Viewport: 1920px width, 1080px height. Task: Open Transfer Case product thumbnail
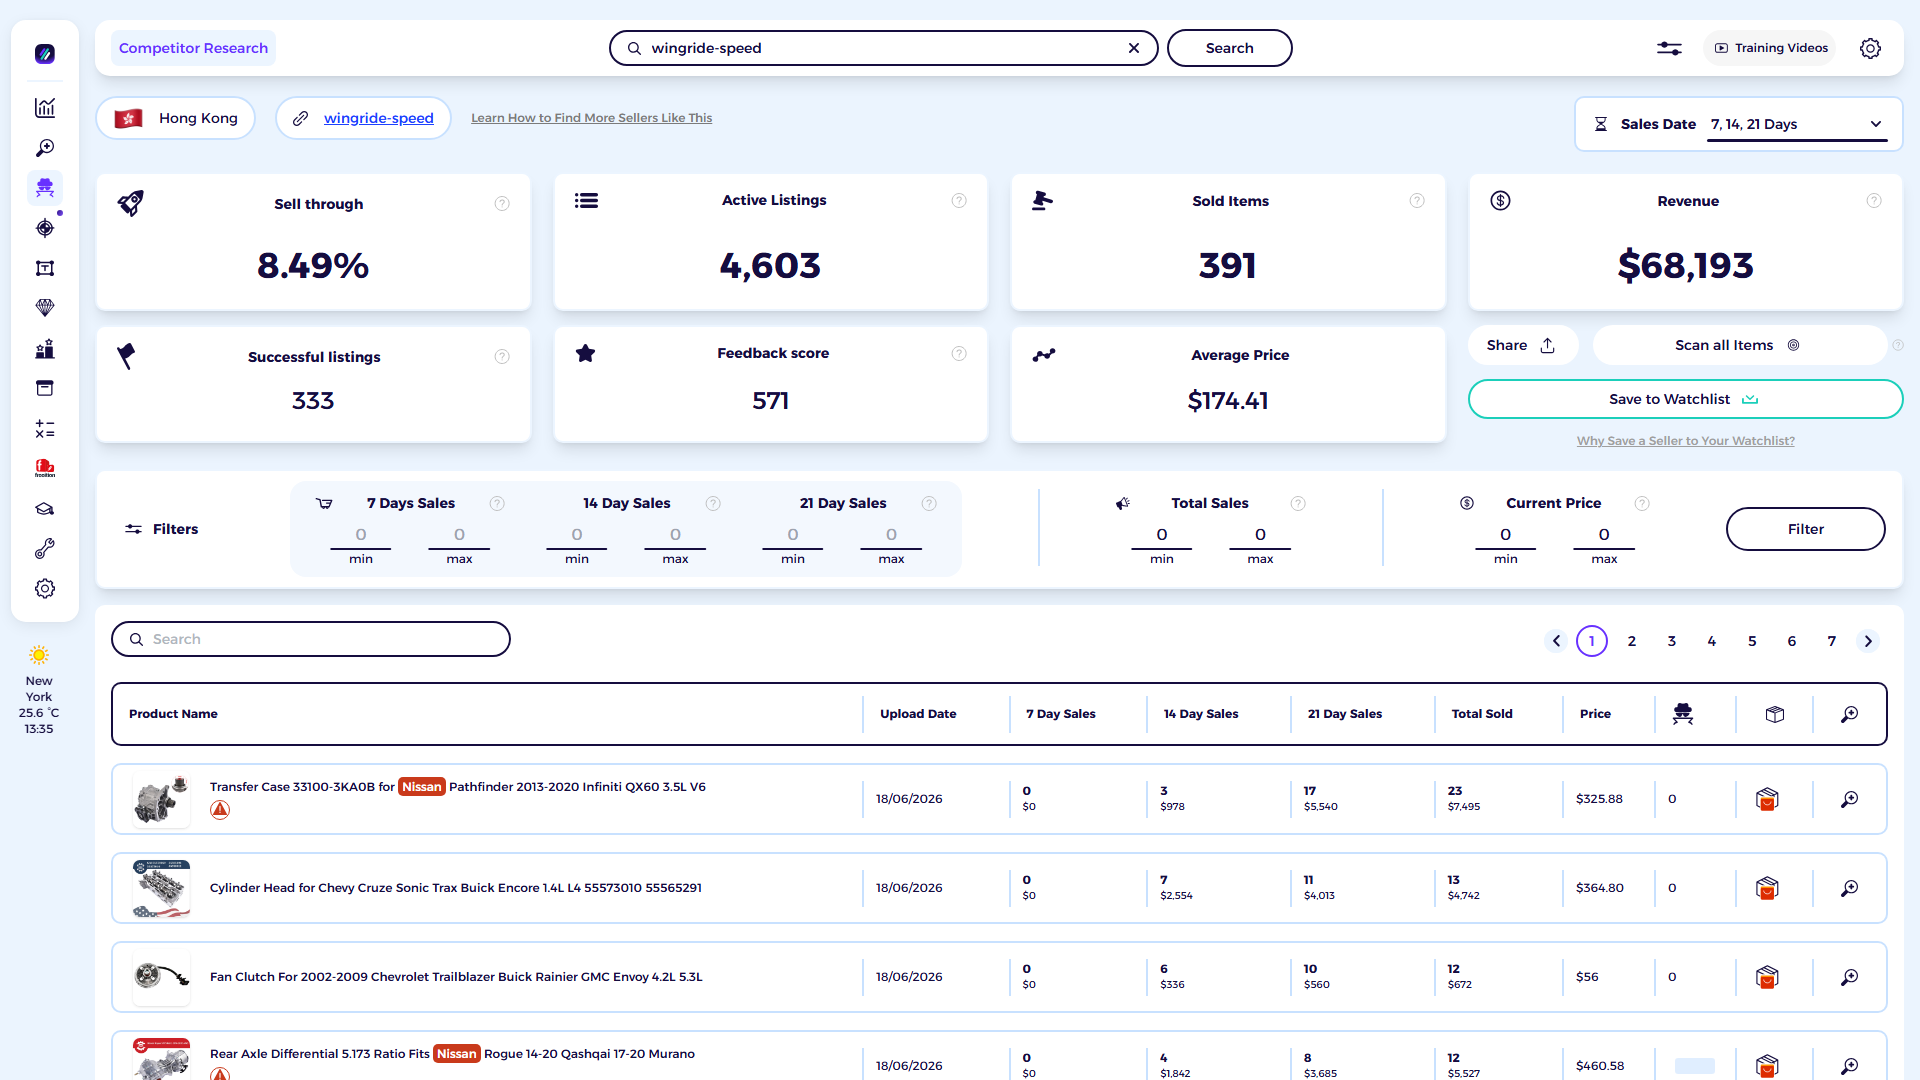click(x=161, y=799)
